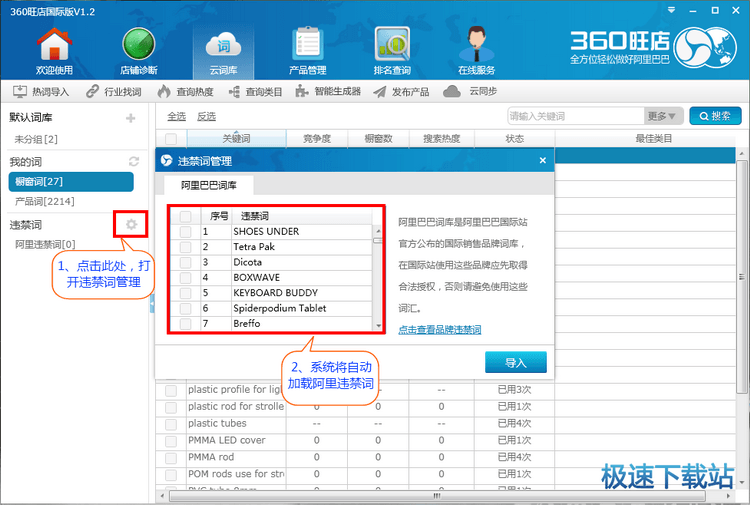This screenshot has height=505, width=750.
Task: Check the Breffo row checkbox
Action: [x=186, y=324]
